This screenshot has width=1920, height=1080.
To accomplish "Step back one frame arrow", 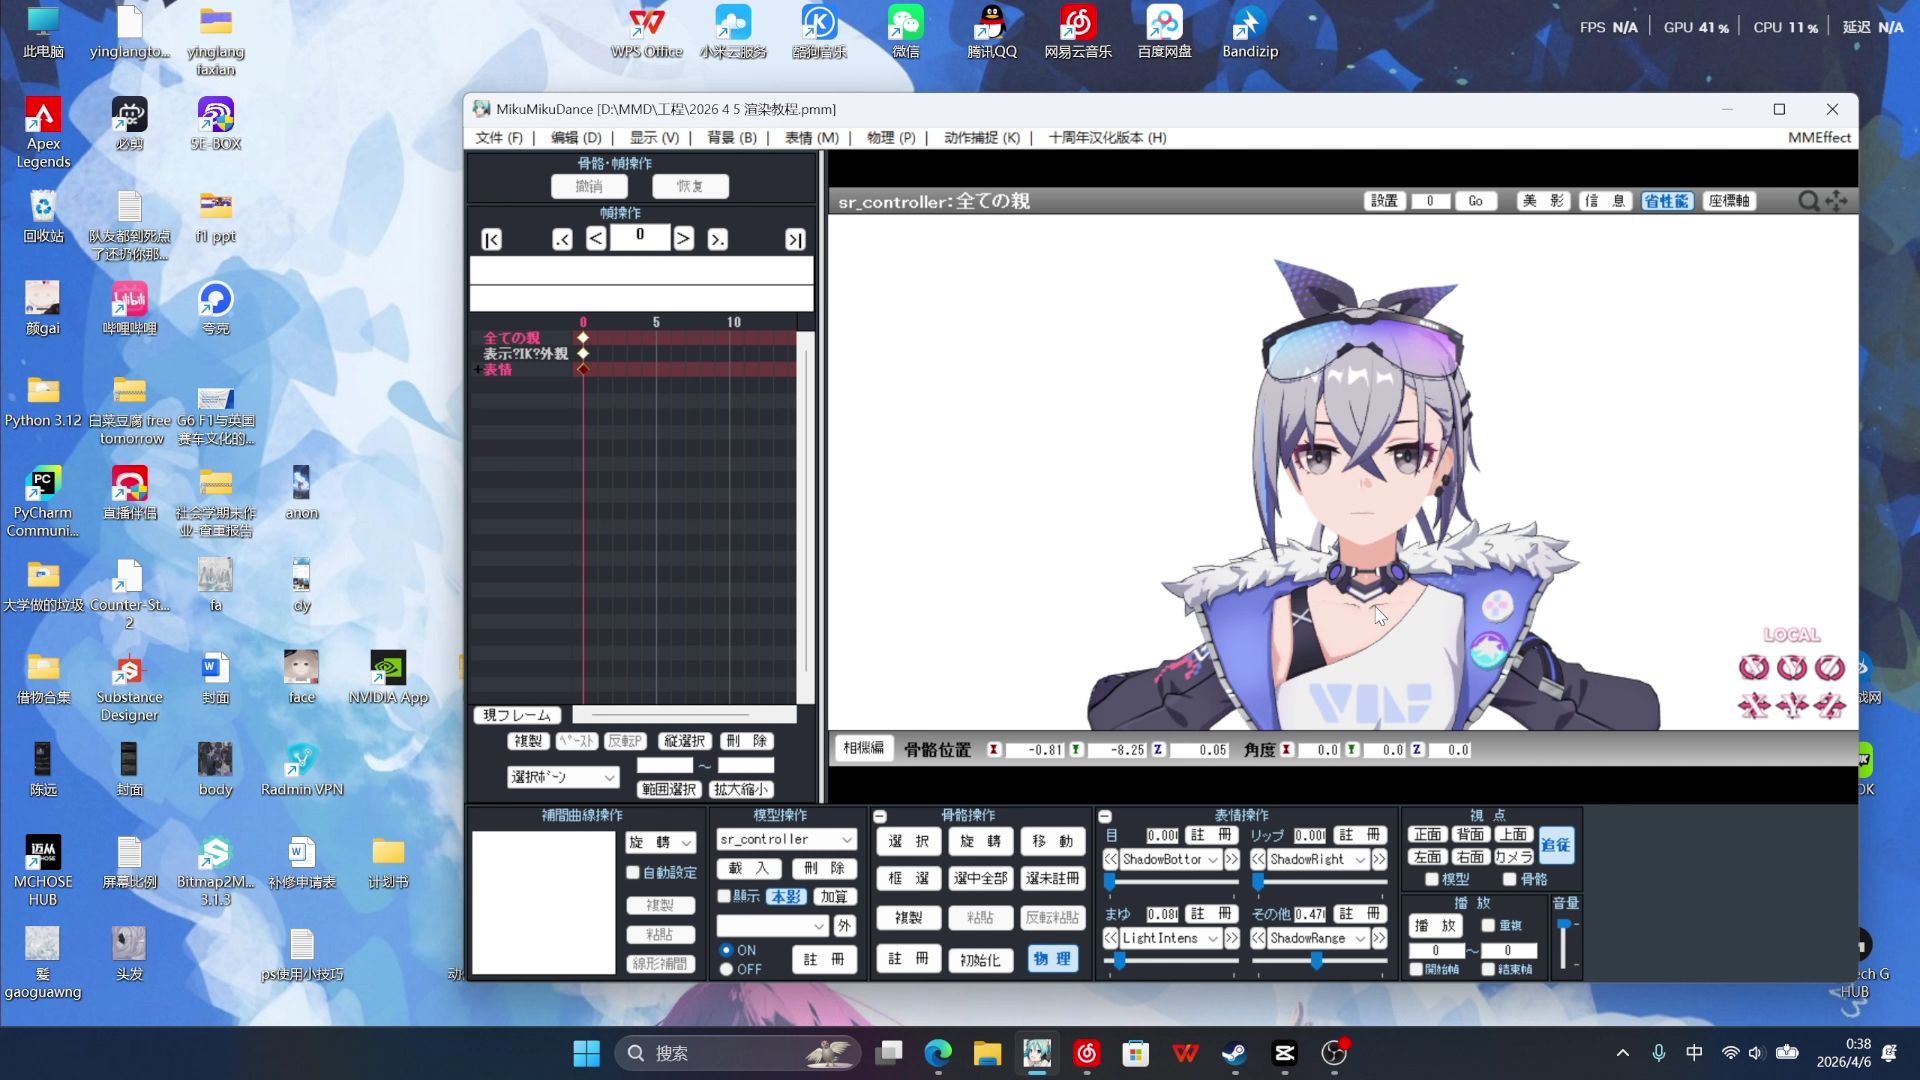I will tap(596, 238).
